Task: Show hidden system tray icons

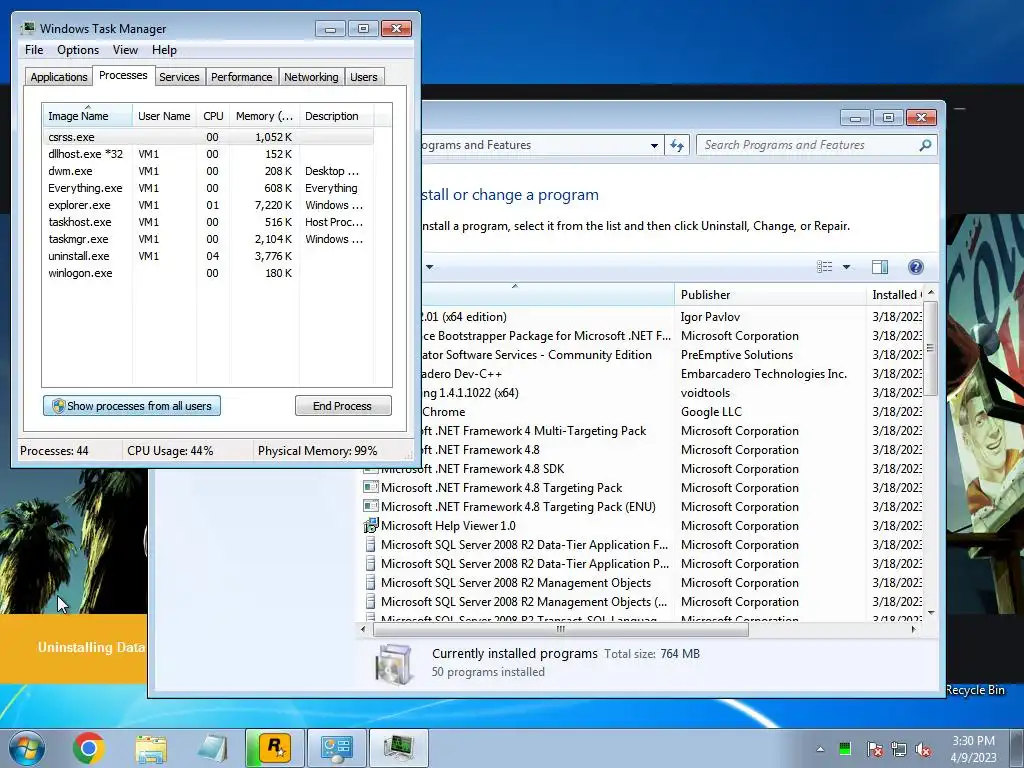Action: click(x=820, y=749)
